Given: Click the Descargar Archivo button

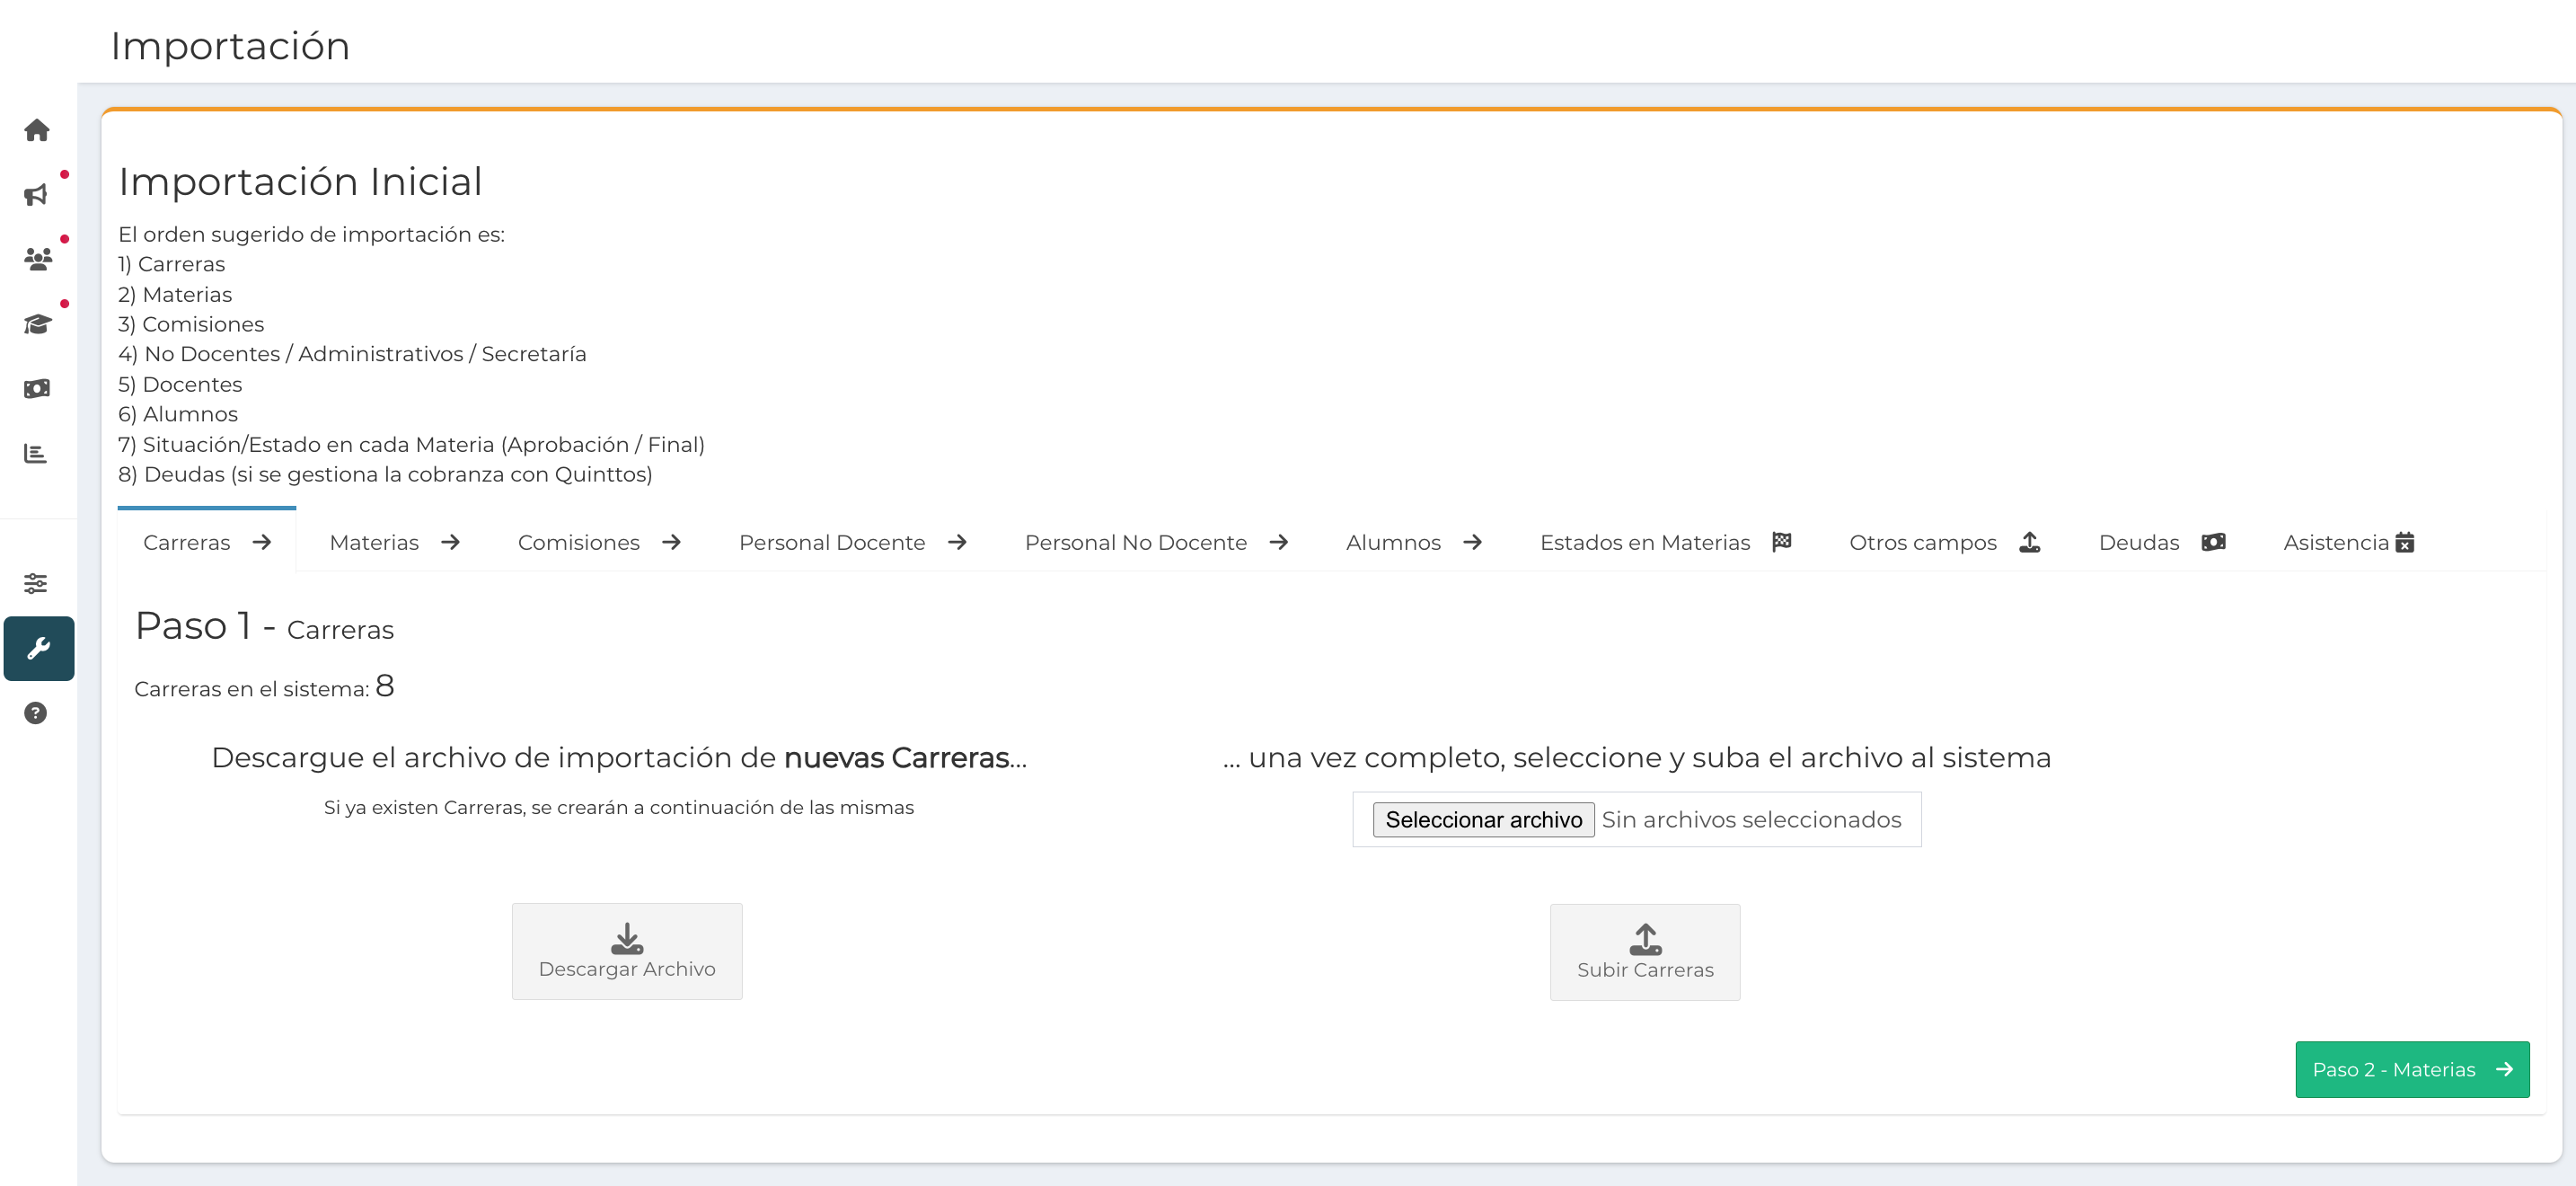Looking at the screenshot, I should [627, 951].
